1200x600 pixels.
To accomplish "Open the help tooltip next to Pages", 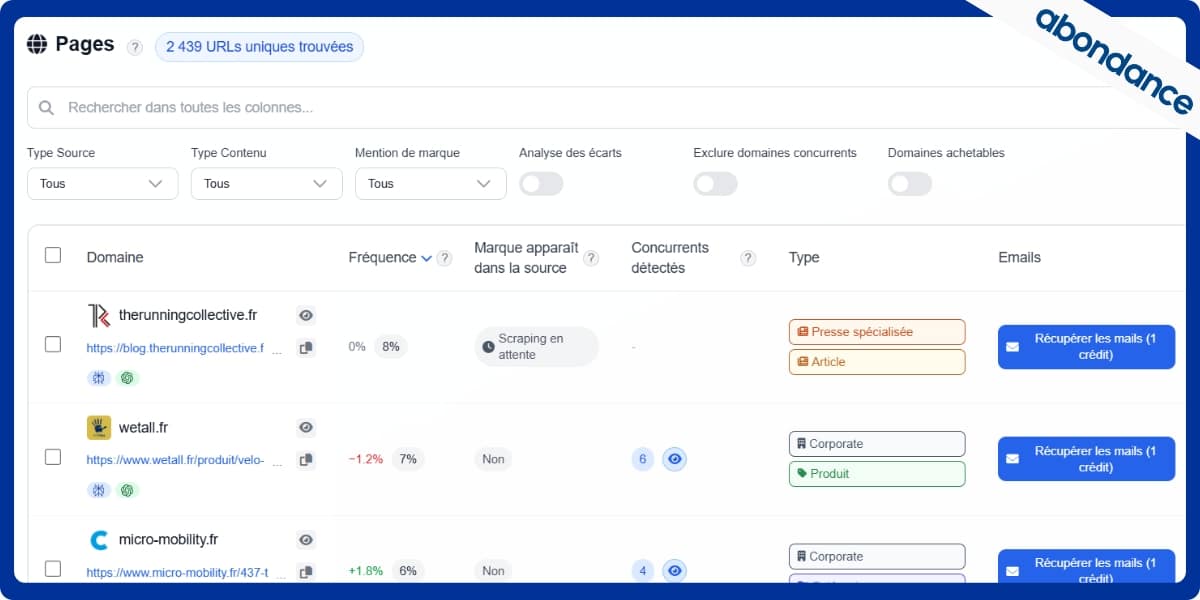I will coord(134,47).
